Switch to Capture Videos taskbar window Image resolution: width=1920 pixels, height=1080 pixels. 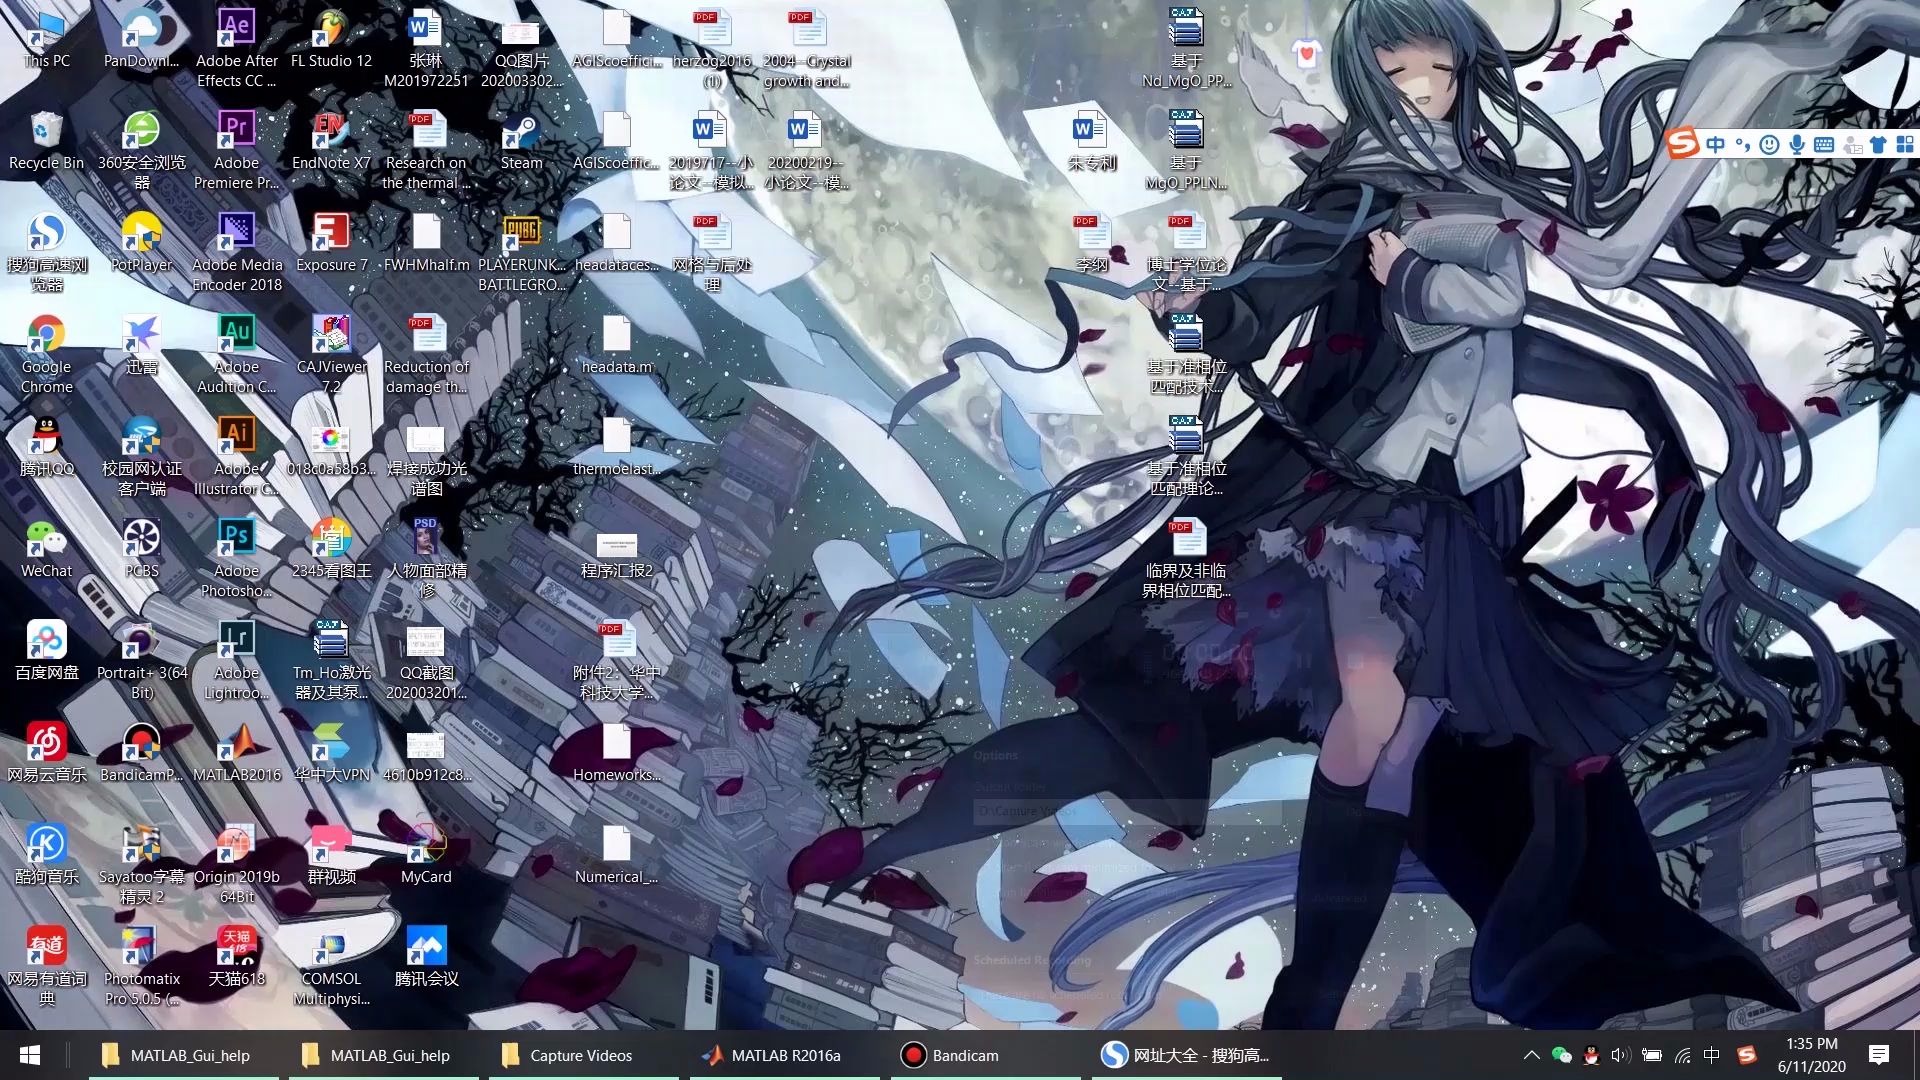(582, 1055)
